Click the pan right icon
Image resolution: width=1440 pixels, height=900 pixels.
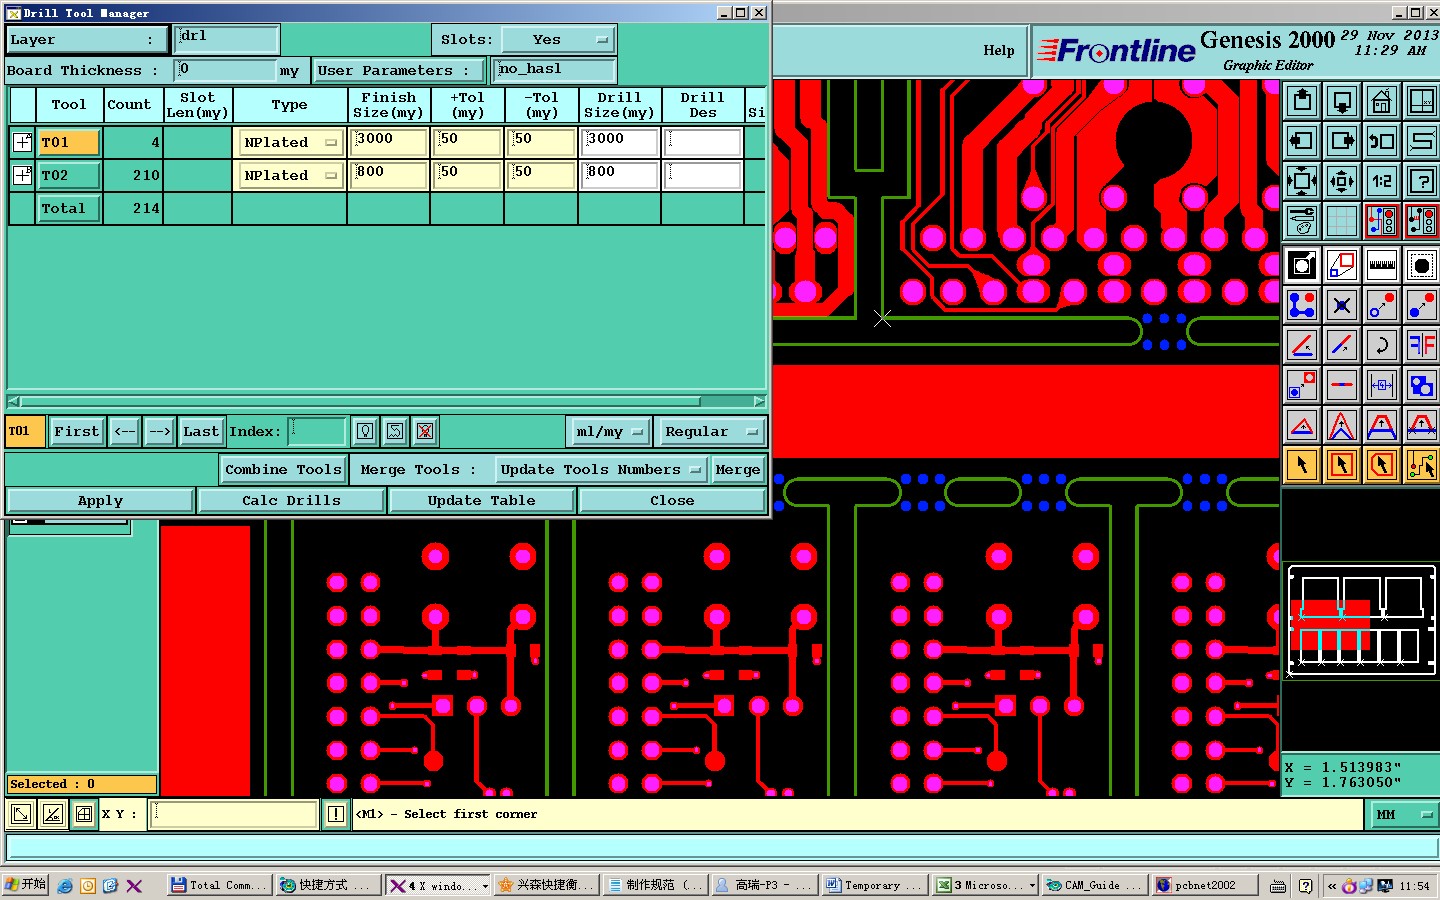click(x=1342, y=141)
